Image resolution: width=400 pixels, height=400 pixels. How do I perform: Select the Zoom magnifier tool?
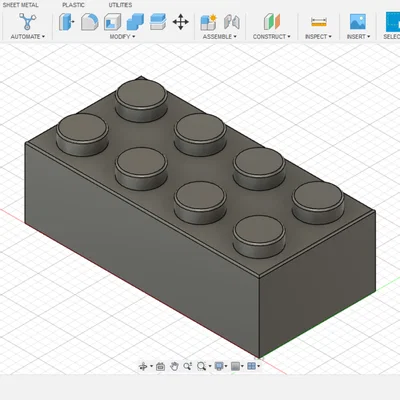(187, 366)
